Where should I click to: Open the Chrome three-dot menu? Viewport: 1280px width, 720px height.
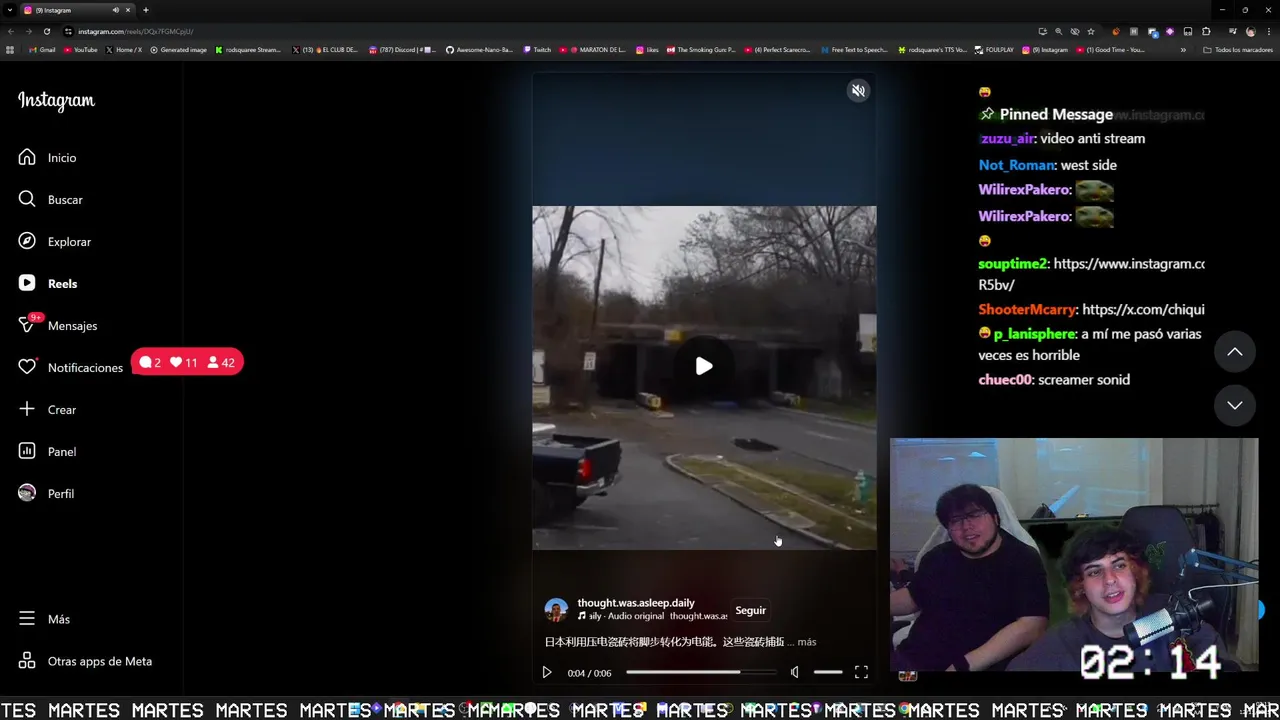click(x=1268, y=31)
